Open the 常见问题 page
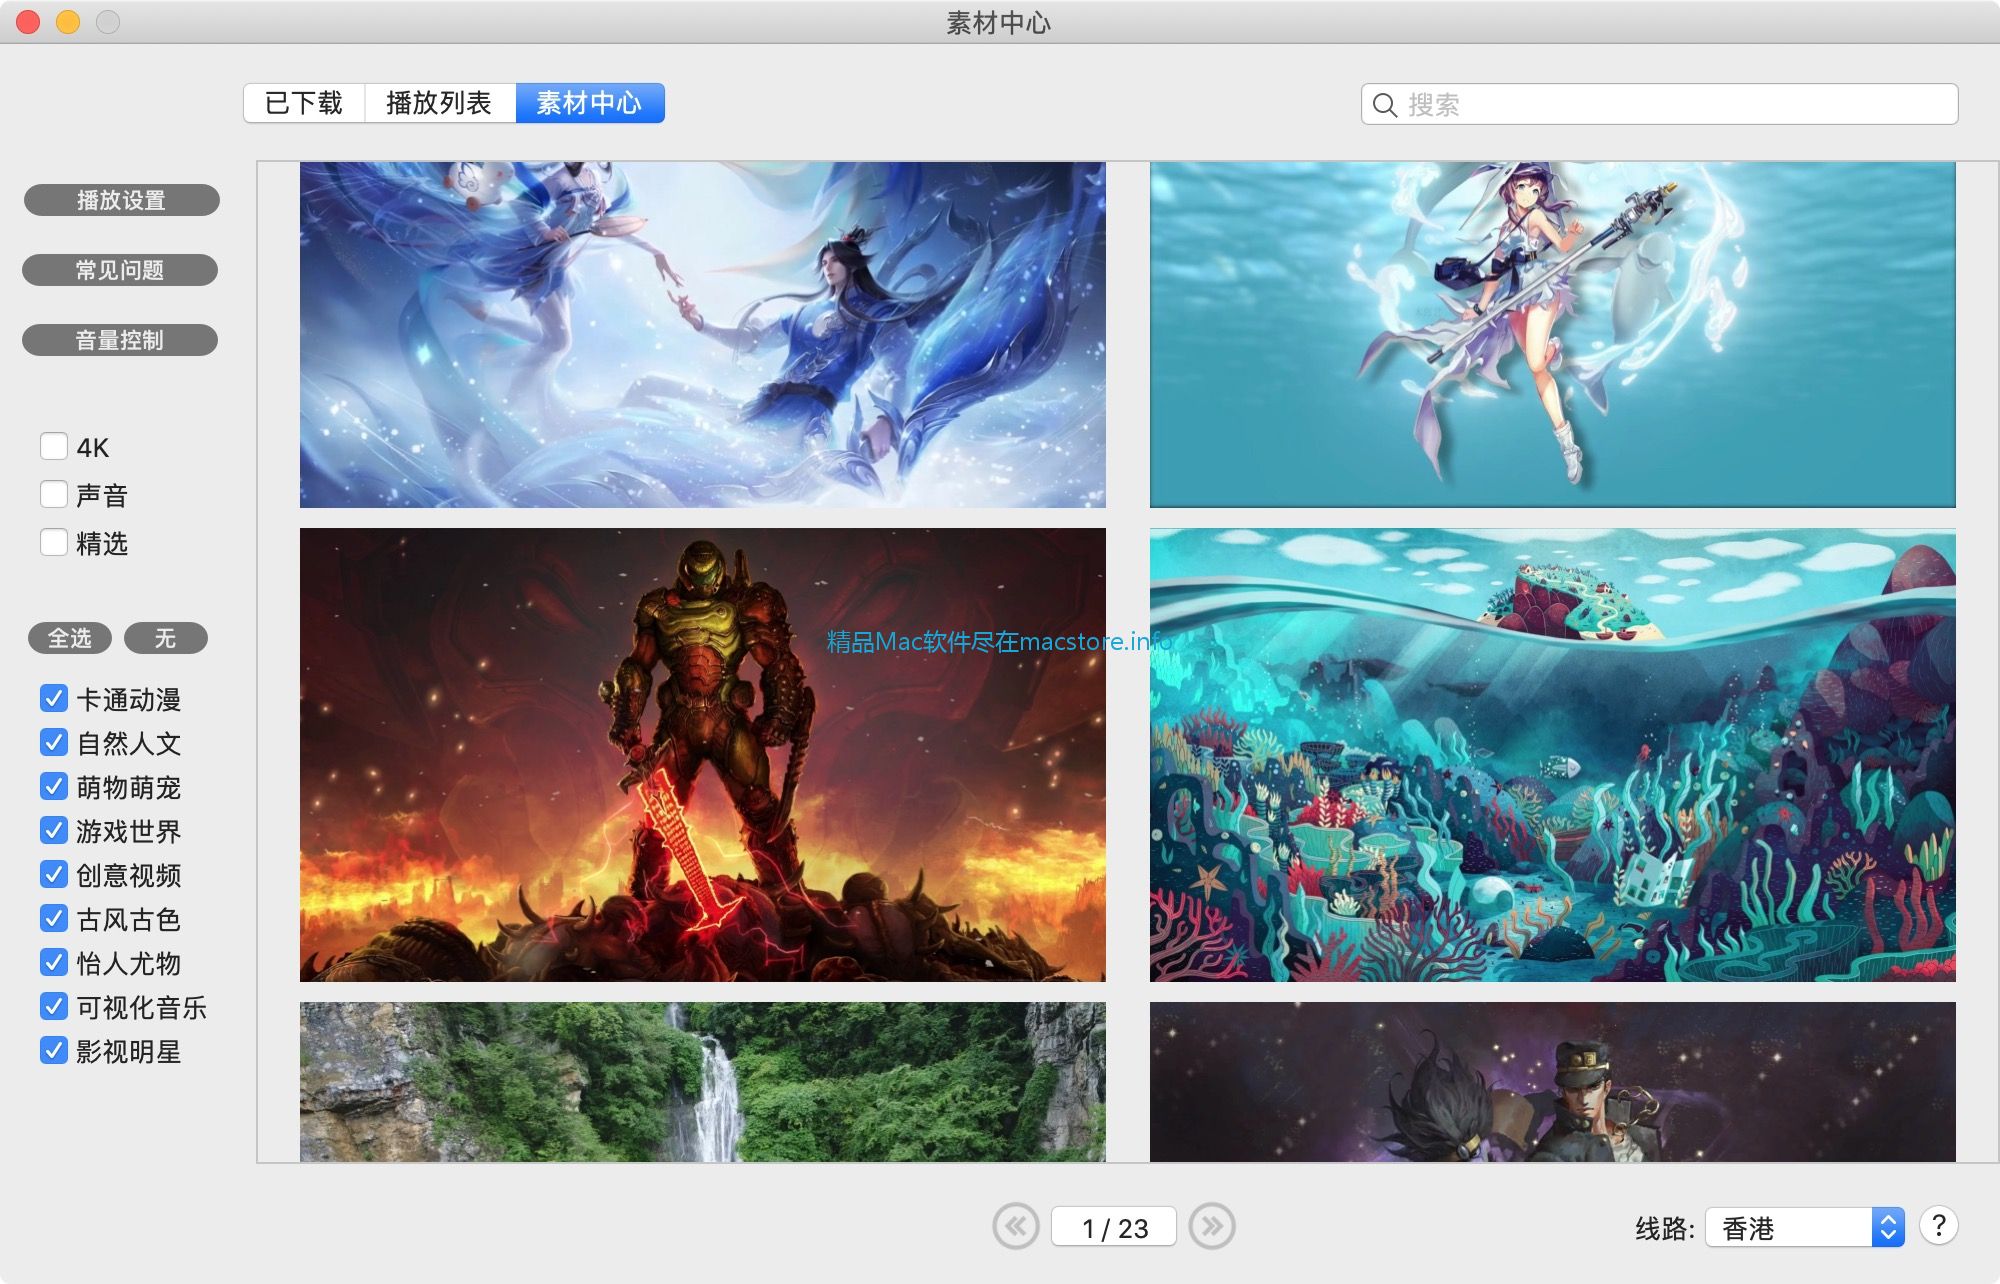 (120, 270)
